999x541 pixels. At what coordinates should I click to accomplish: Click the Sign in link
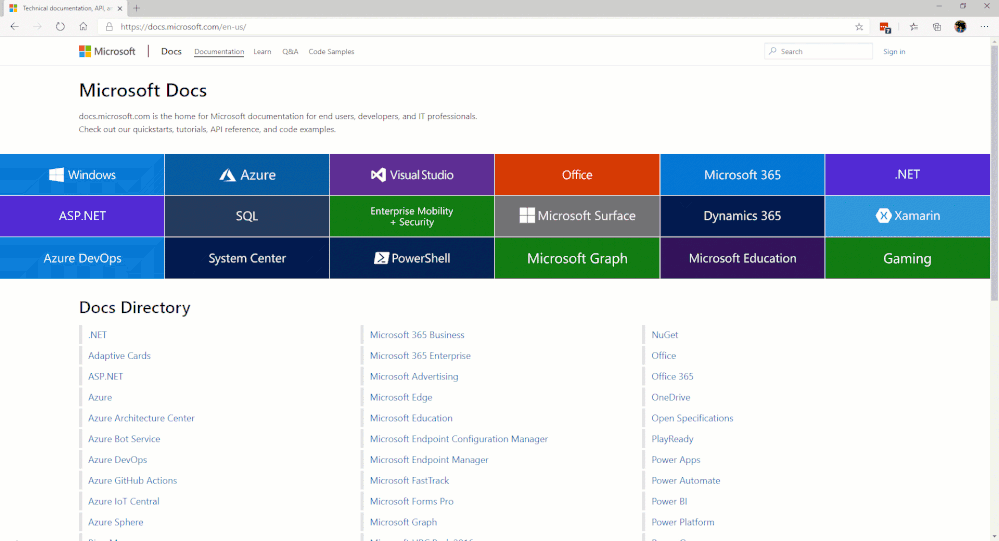pyautogui.click(x=894, y=52)
